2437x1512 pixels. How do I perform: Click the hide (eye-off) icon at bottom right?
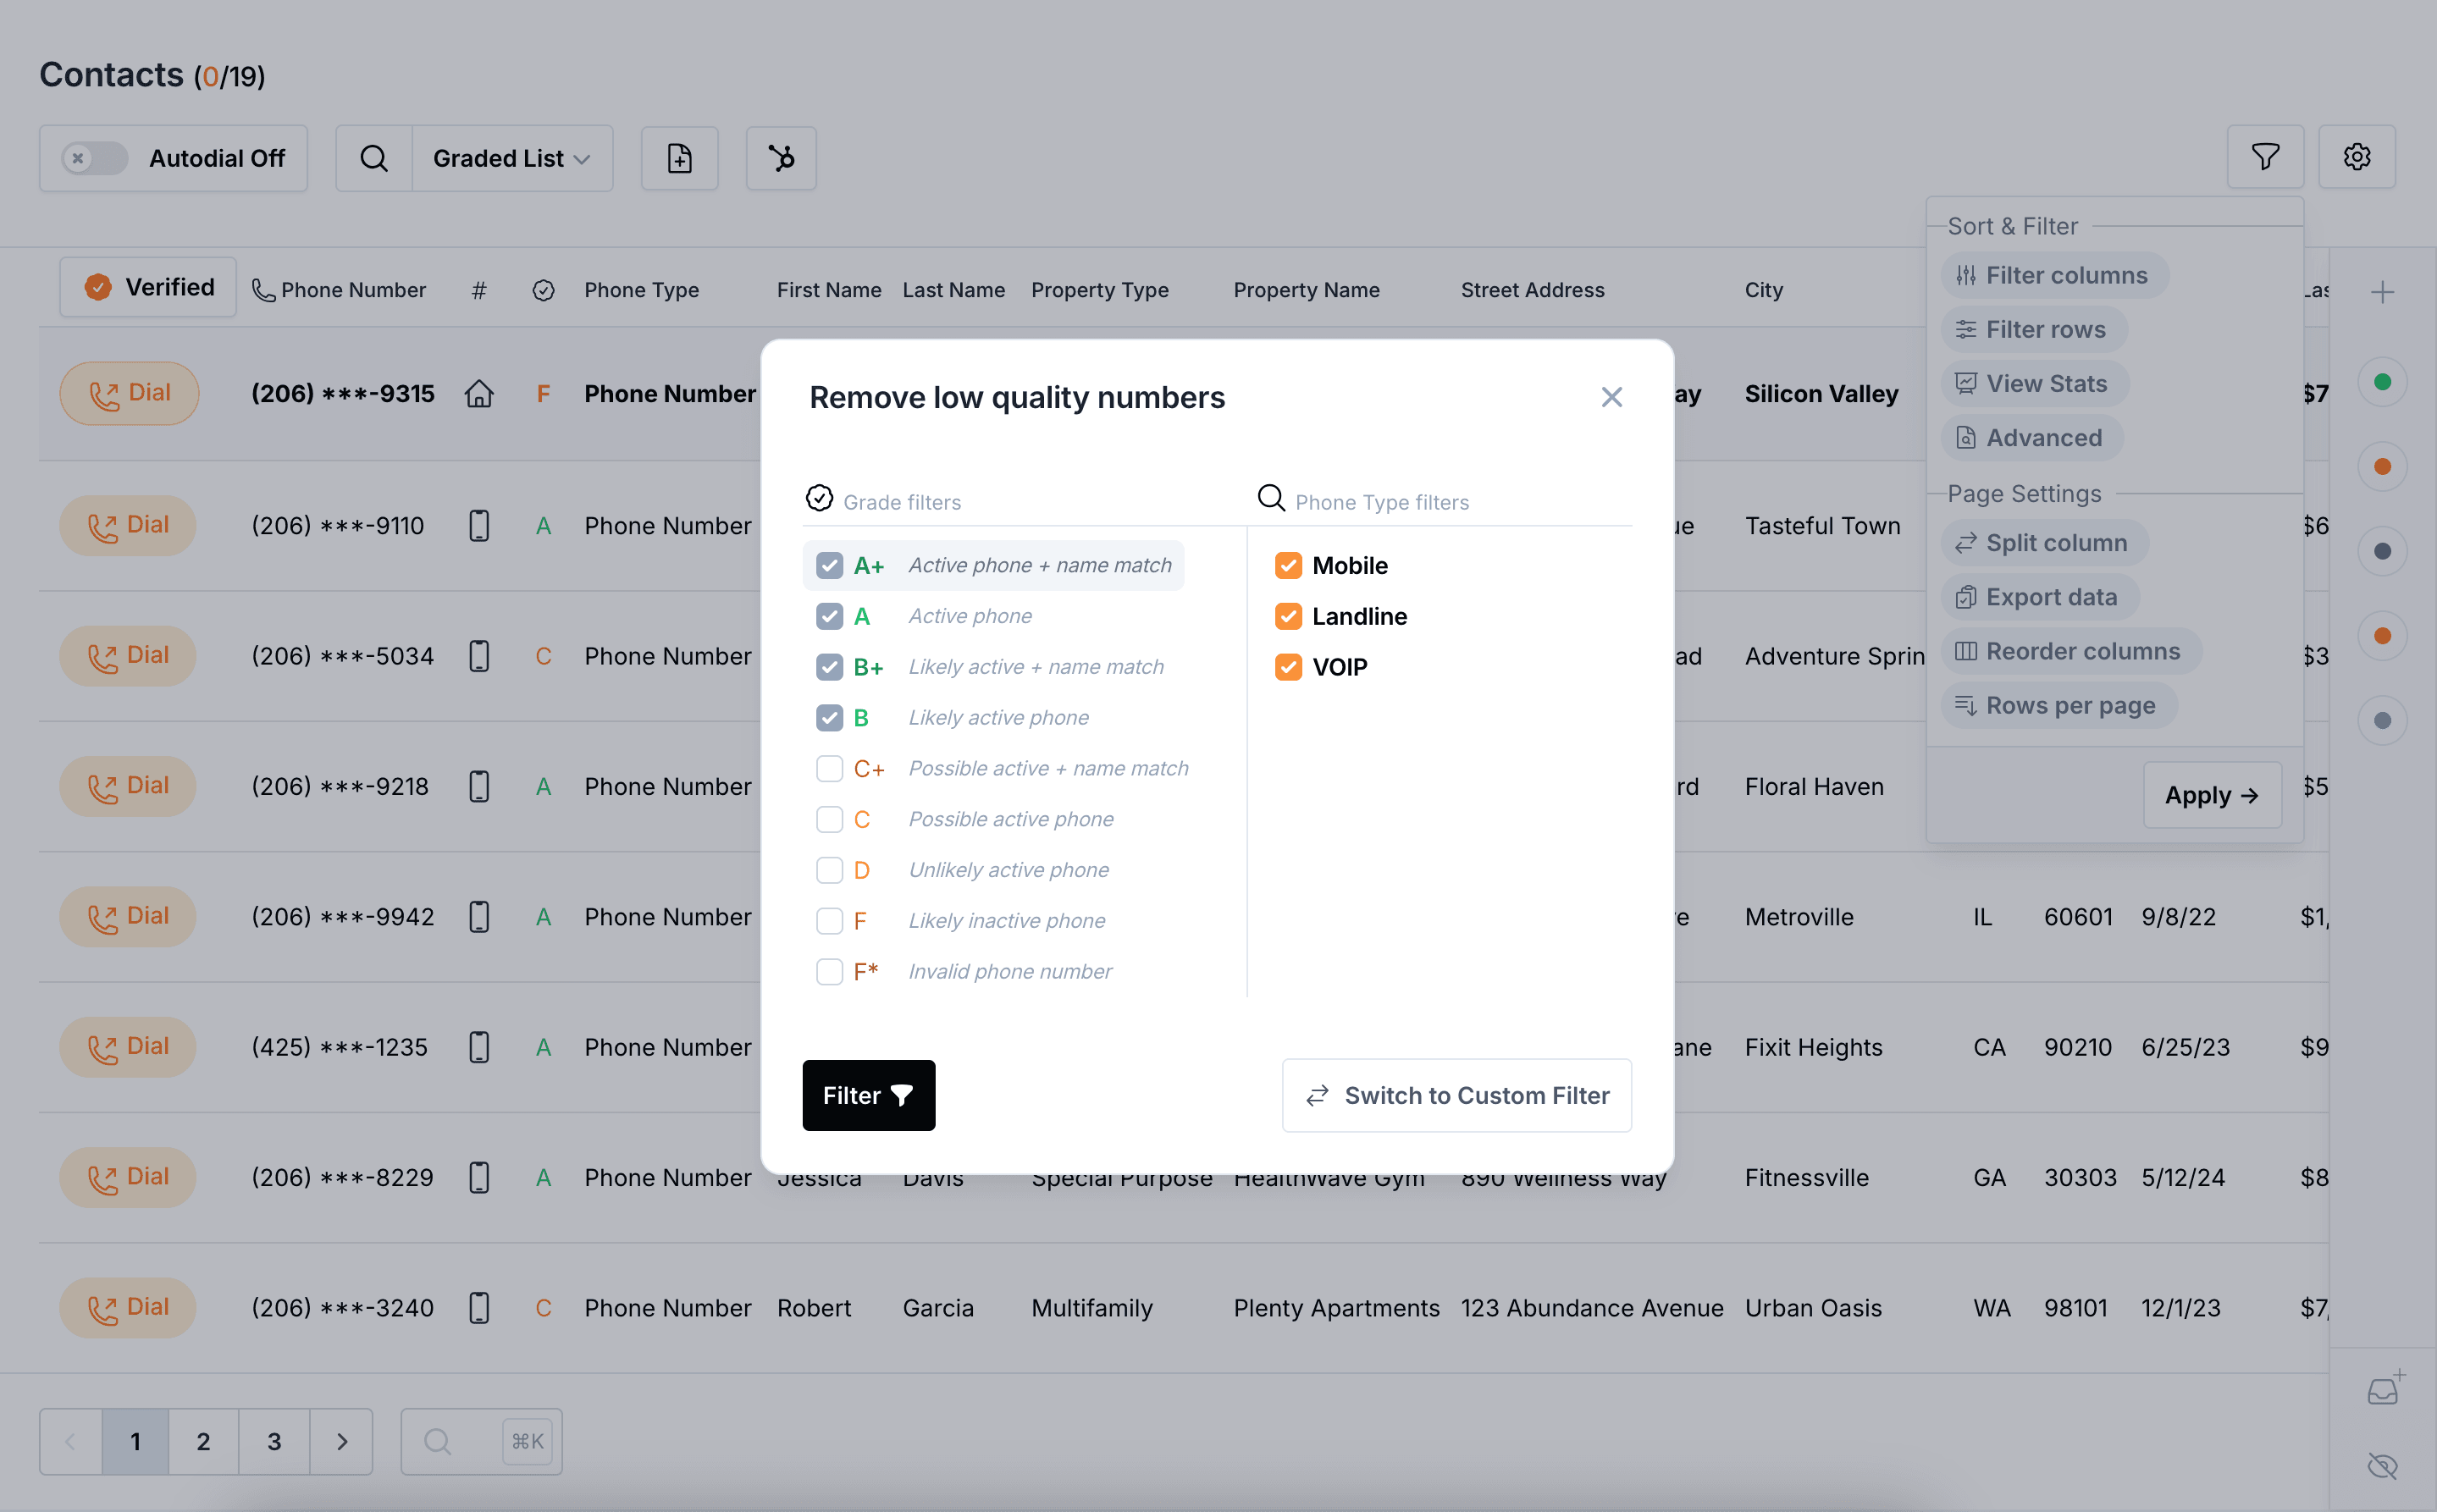coord(2384,1466)
